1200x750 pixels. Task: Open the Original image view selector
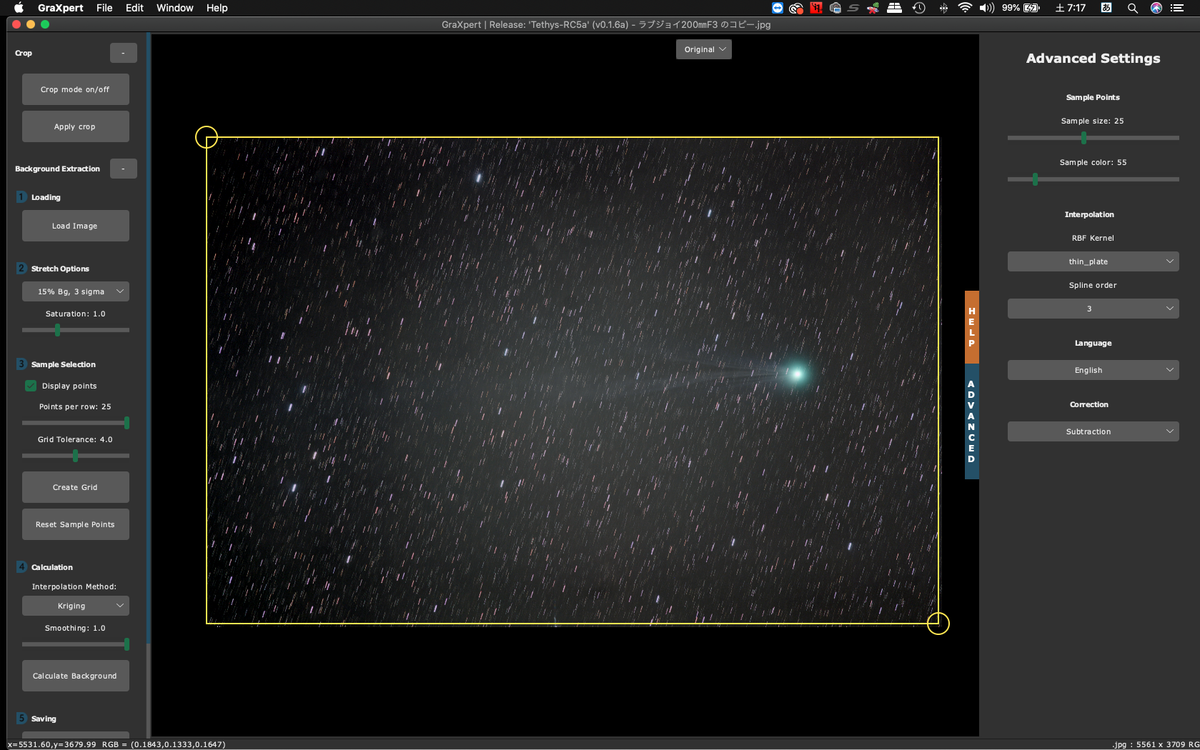pyautogui.click(x=704, y=49)
